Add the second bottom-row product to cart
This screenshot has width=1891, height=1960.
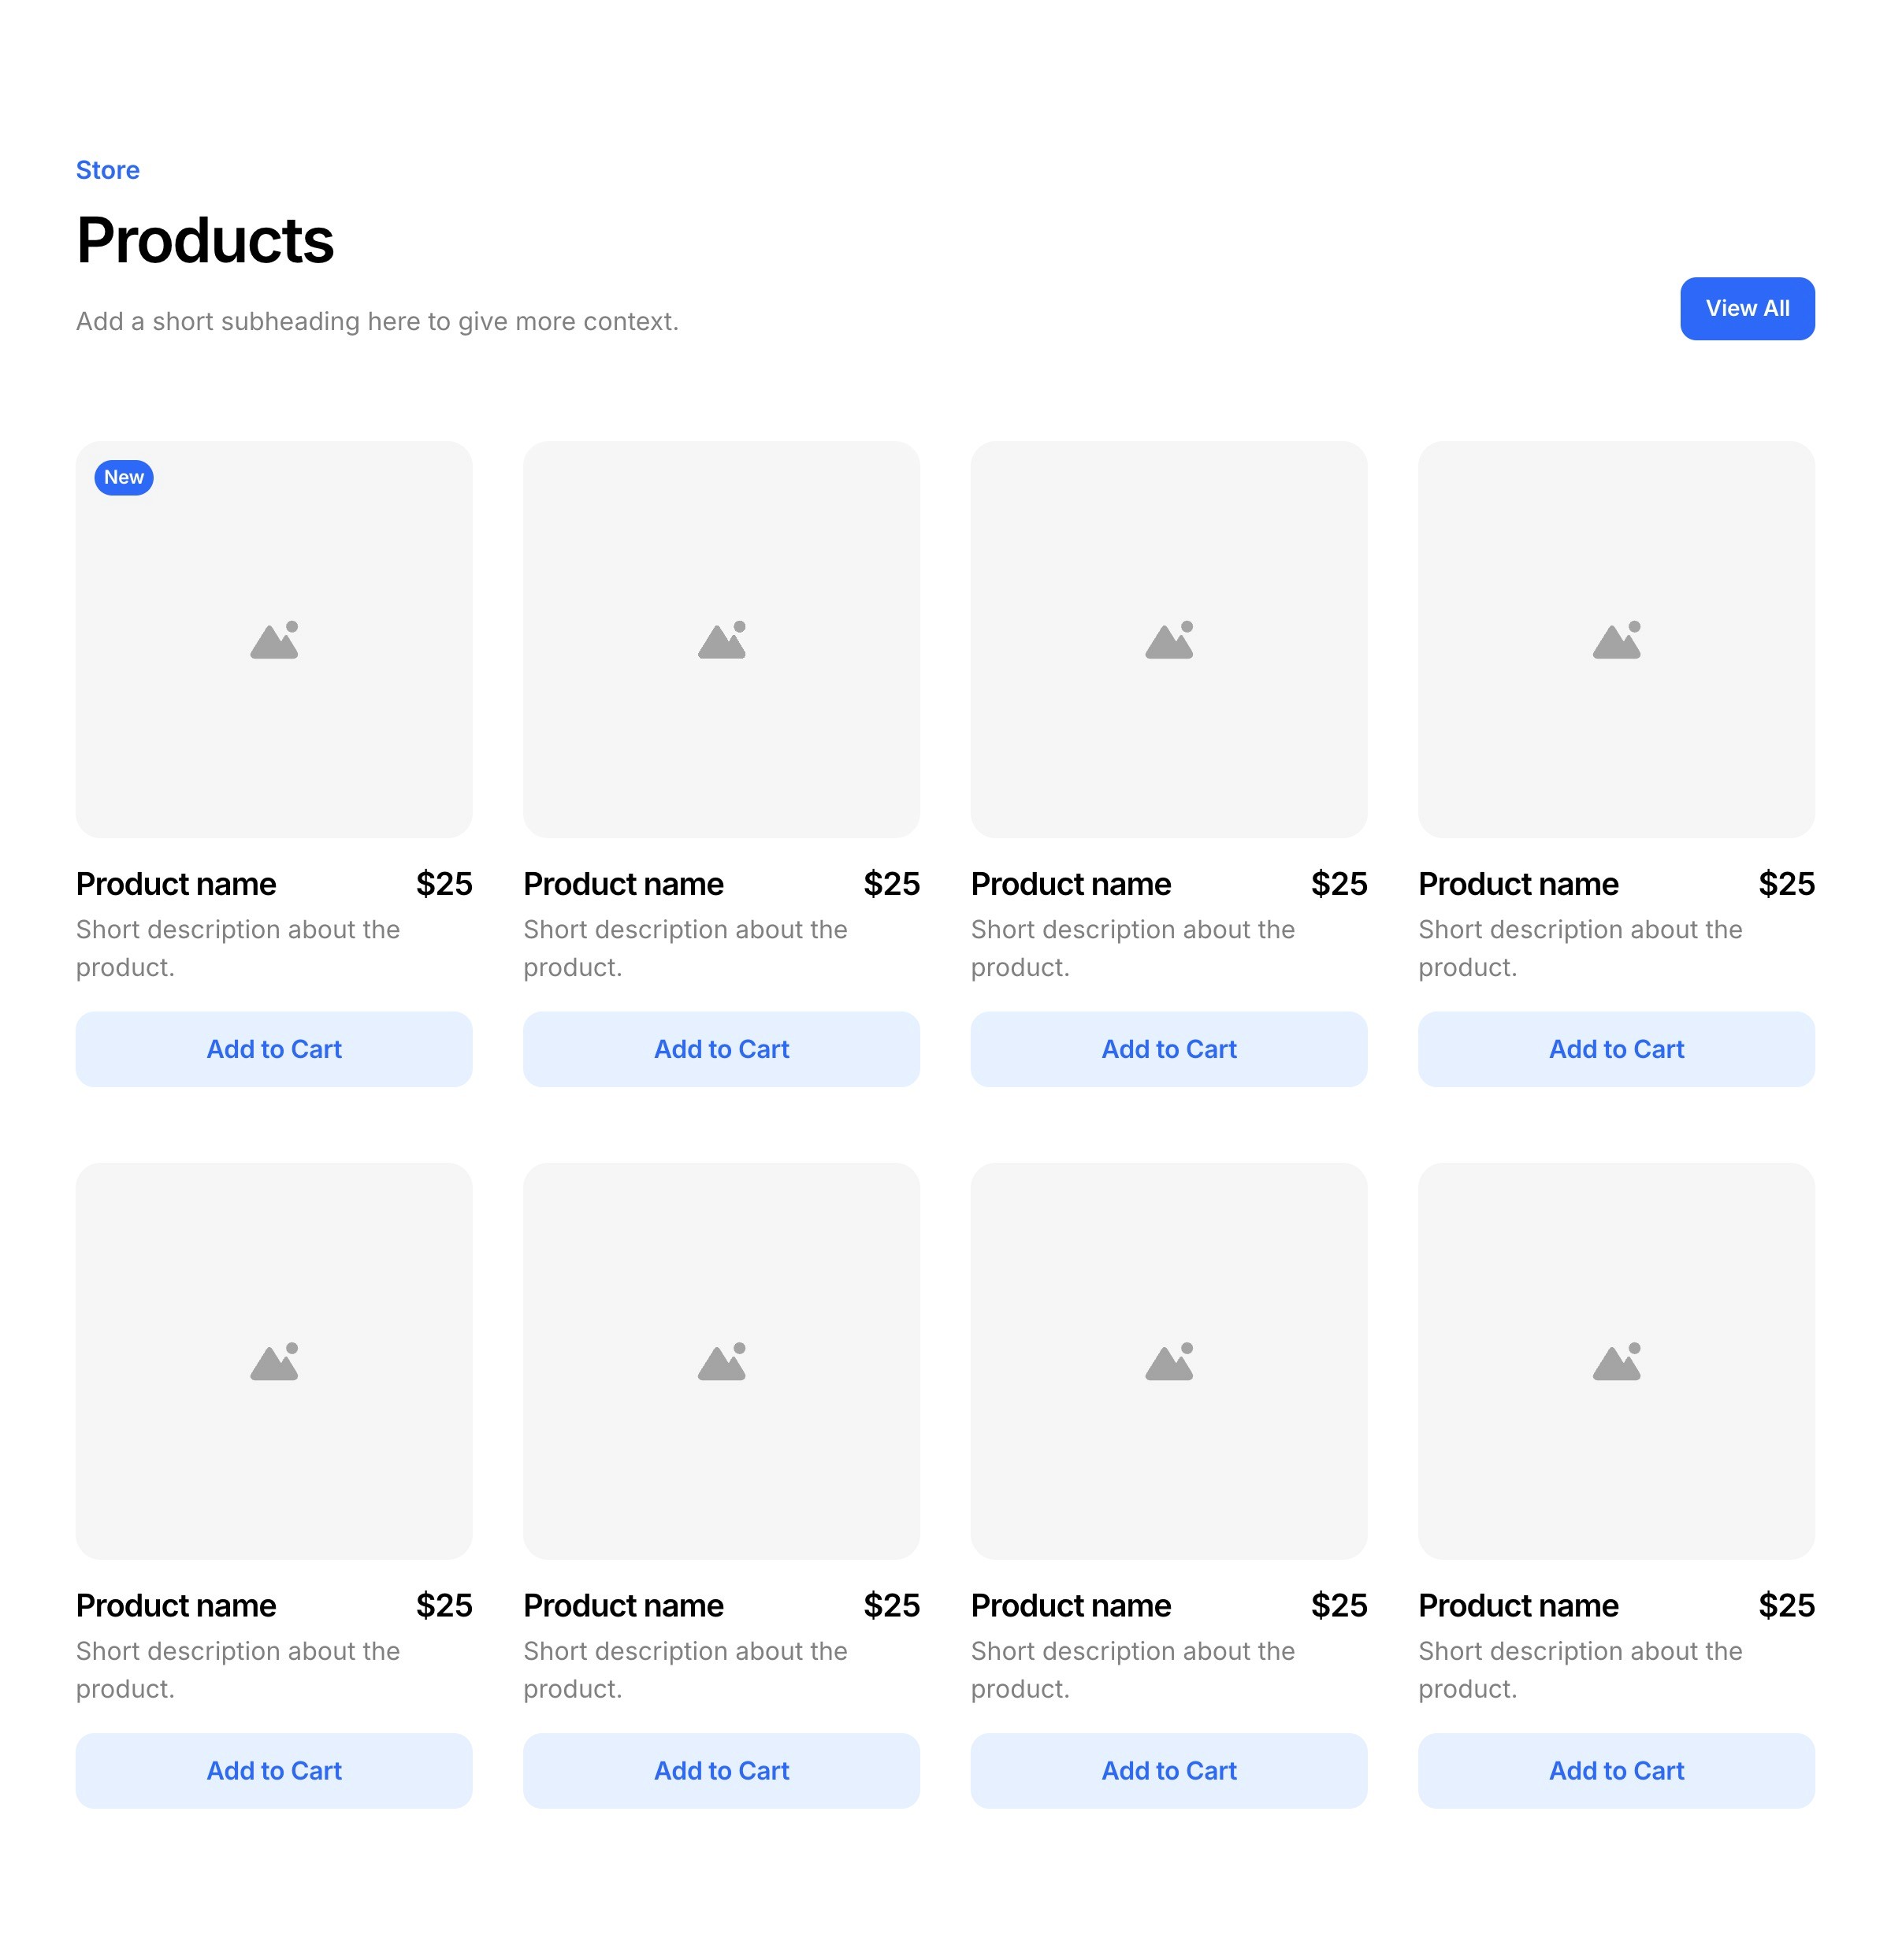[721, 1770]
